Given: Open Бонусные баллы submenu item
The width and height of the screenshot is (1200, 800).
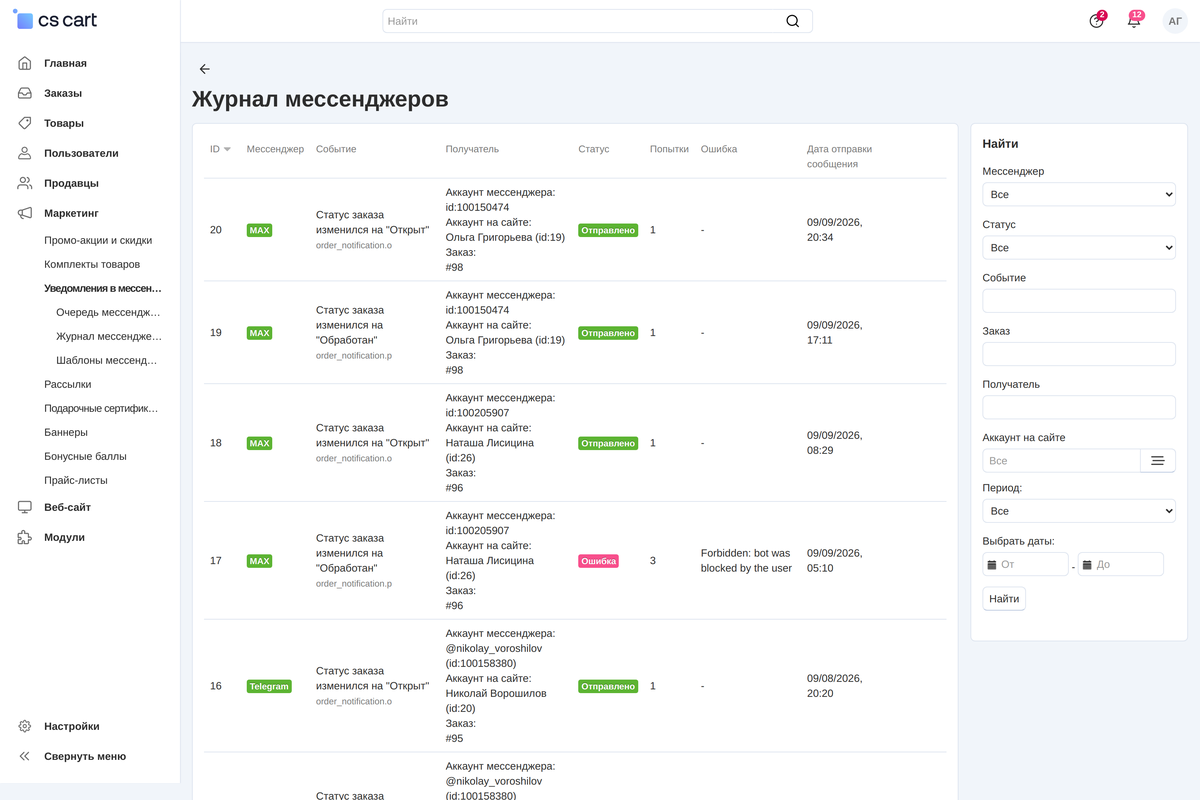Looking at the screenshot, I should tap(85, 456).
